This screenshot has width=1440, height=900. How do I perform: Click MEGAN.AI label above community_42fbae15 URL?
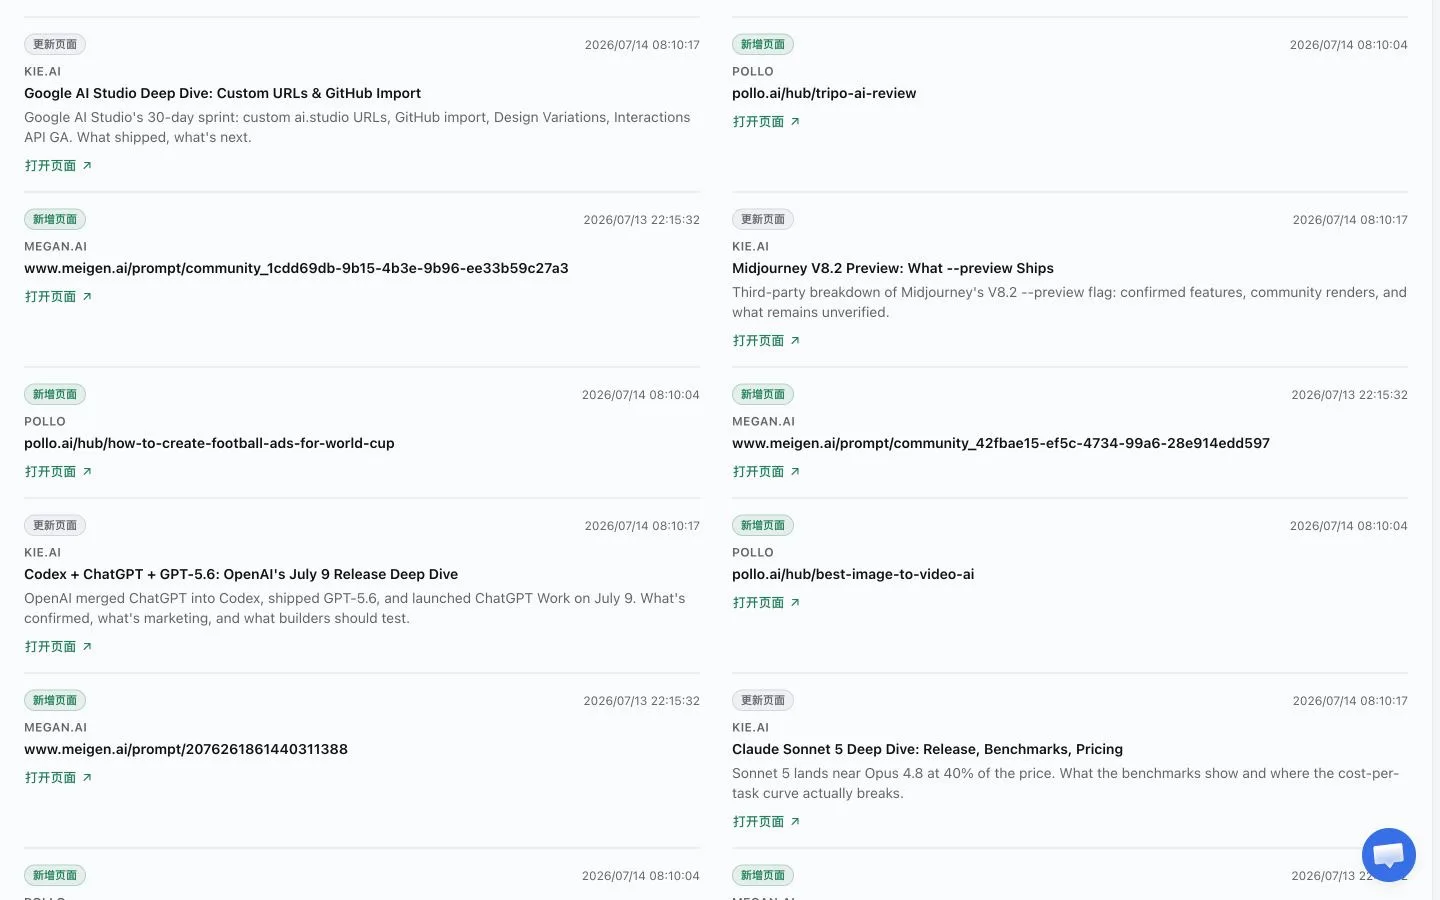(x=764, y=422)
